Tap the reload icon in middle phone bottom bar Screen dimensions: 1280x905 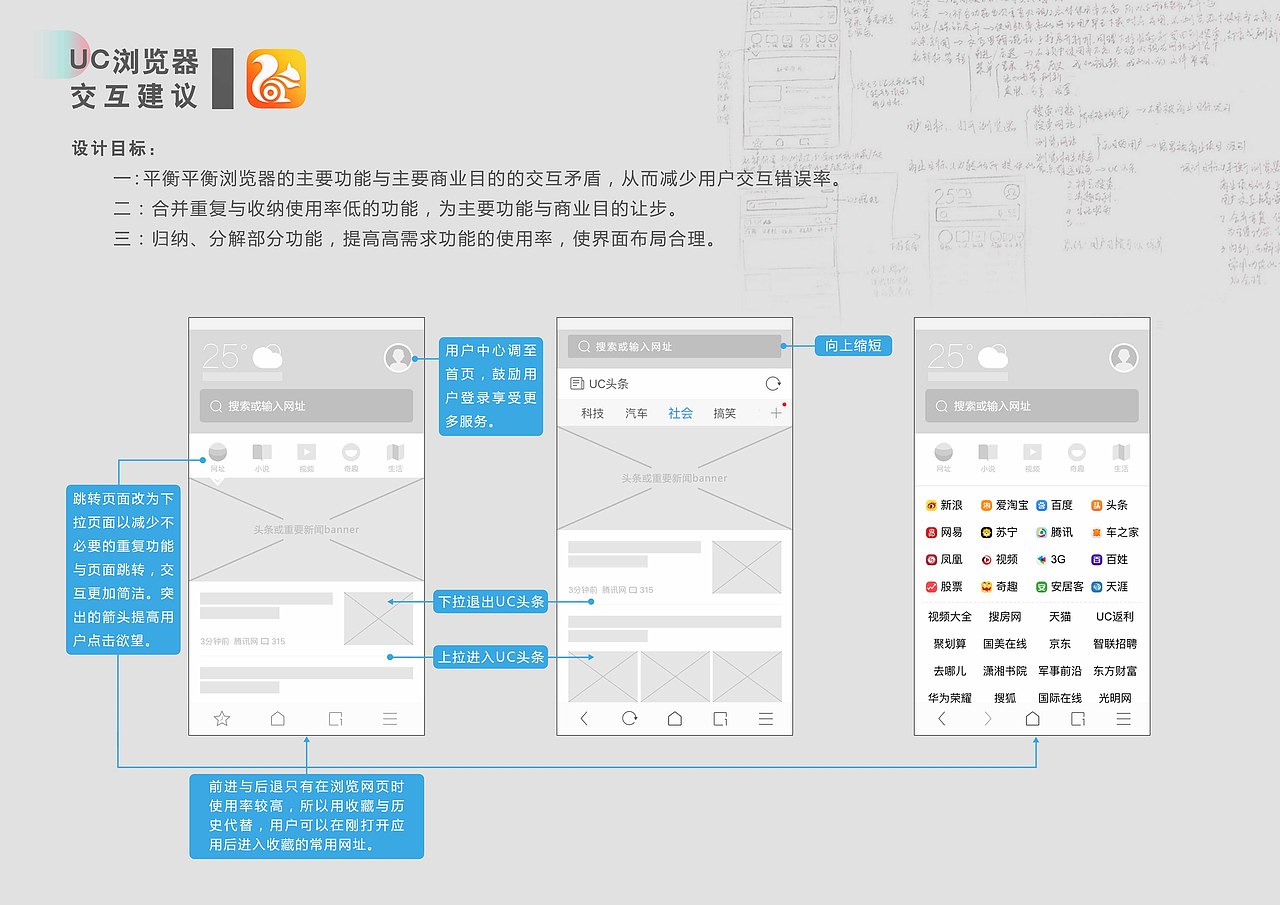(629, 718)
